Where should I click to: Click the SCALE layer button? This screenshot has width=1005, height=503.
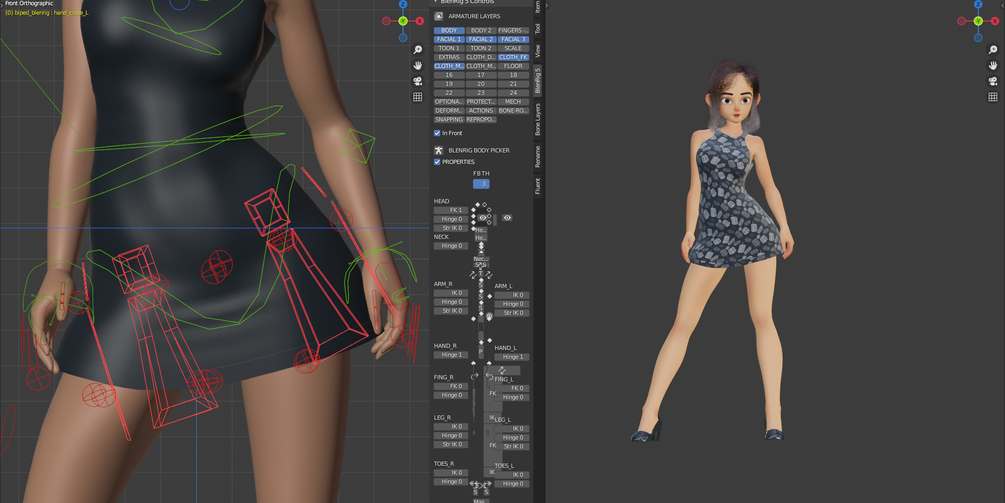click(x=513, y=48)
